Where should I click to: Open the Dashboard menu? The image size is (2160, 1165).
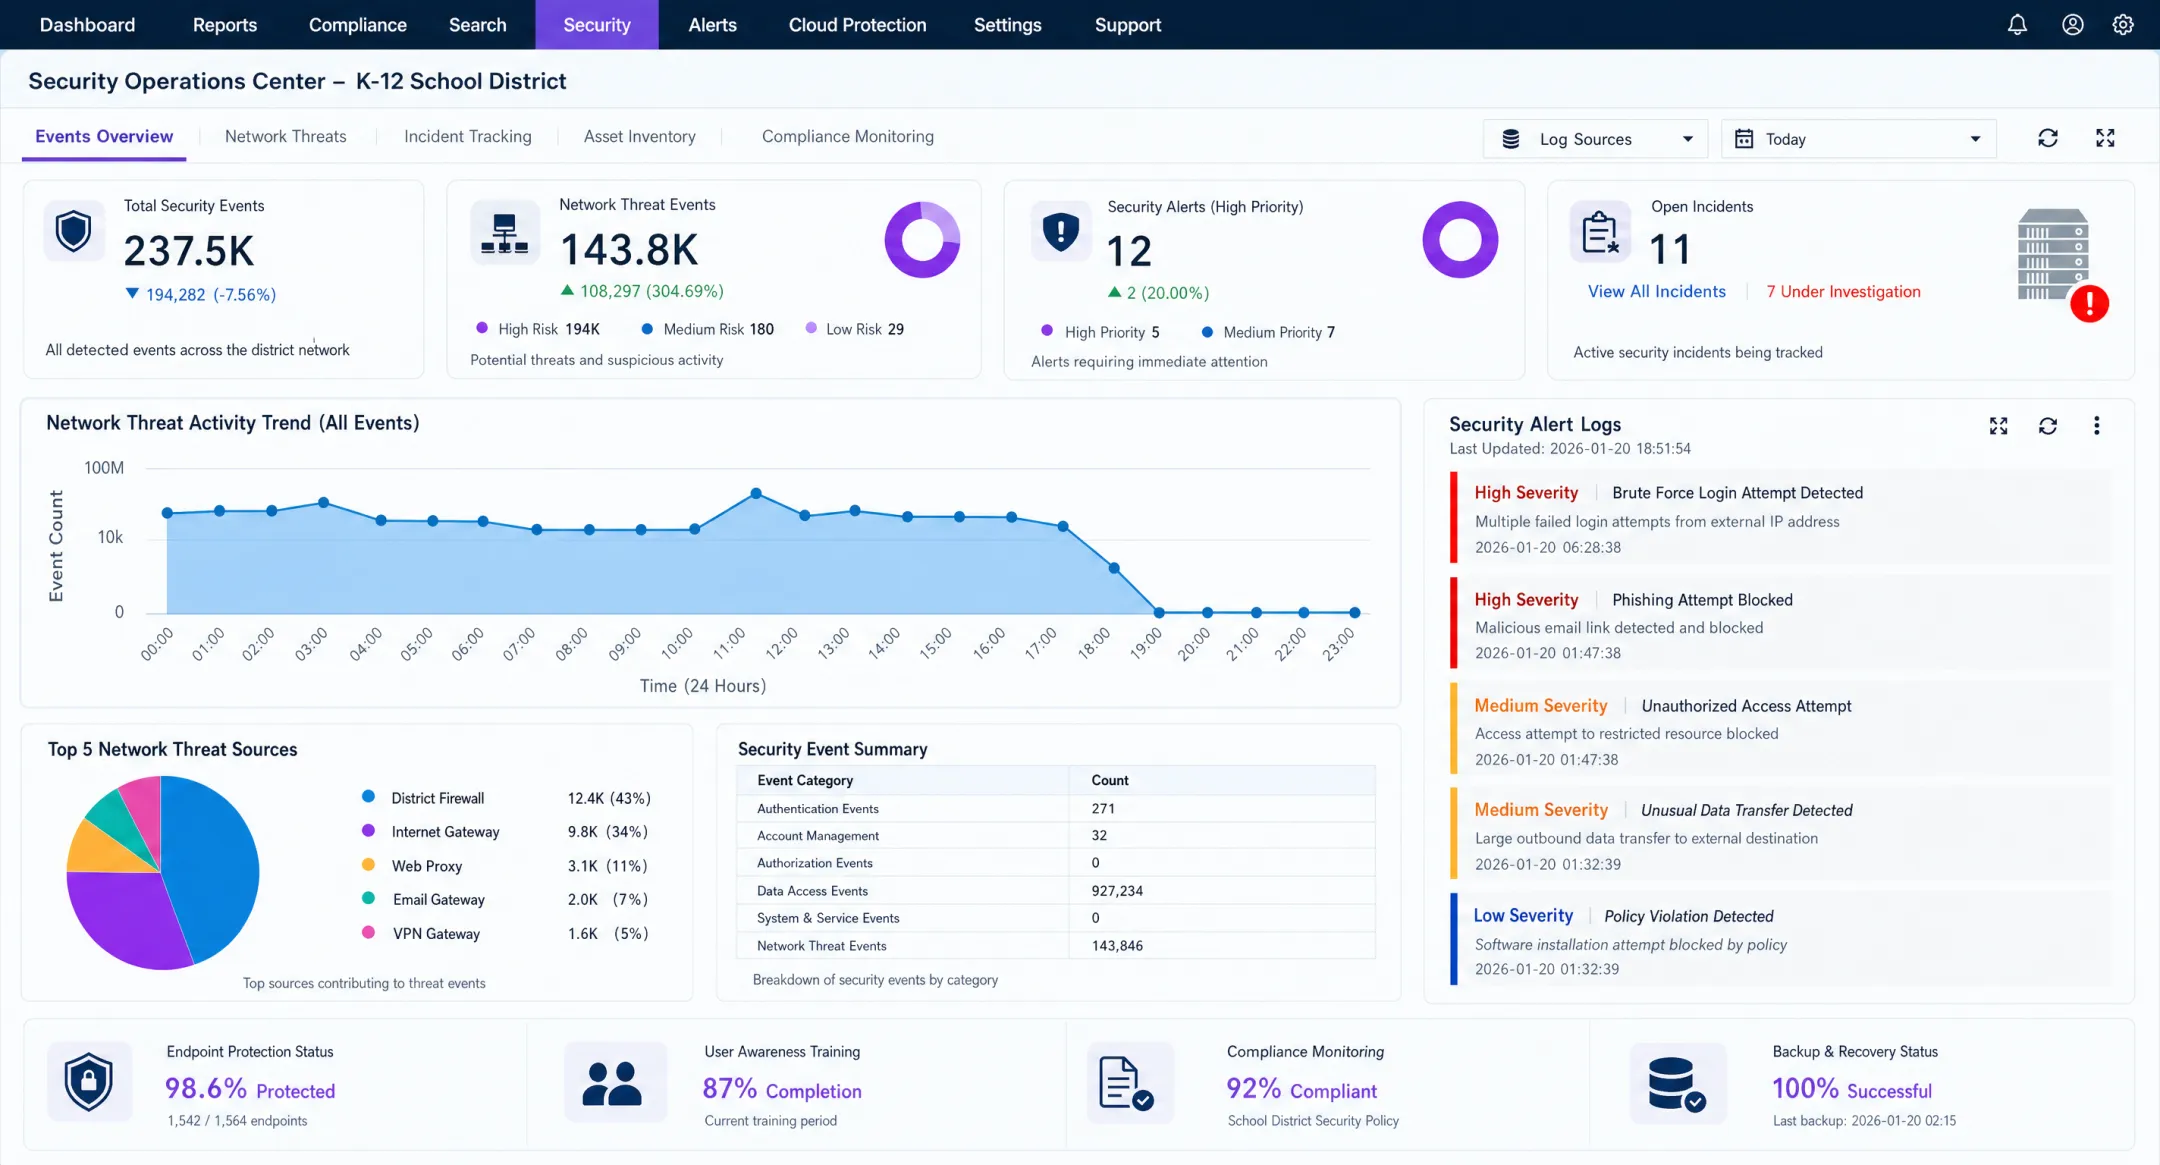tap(87, 25)
